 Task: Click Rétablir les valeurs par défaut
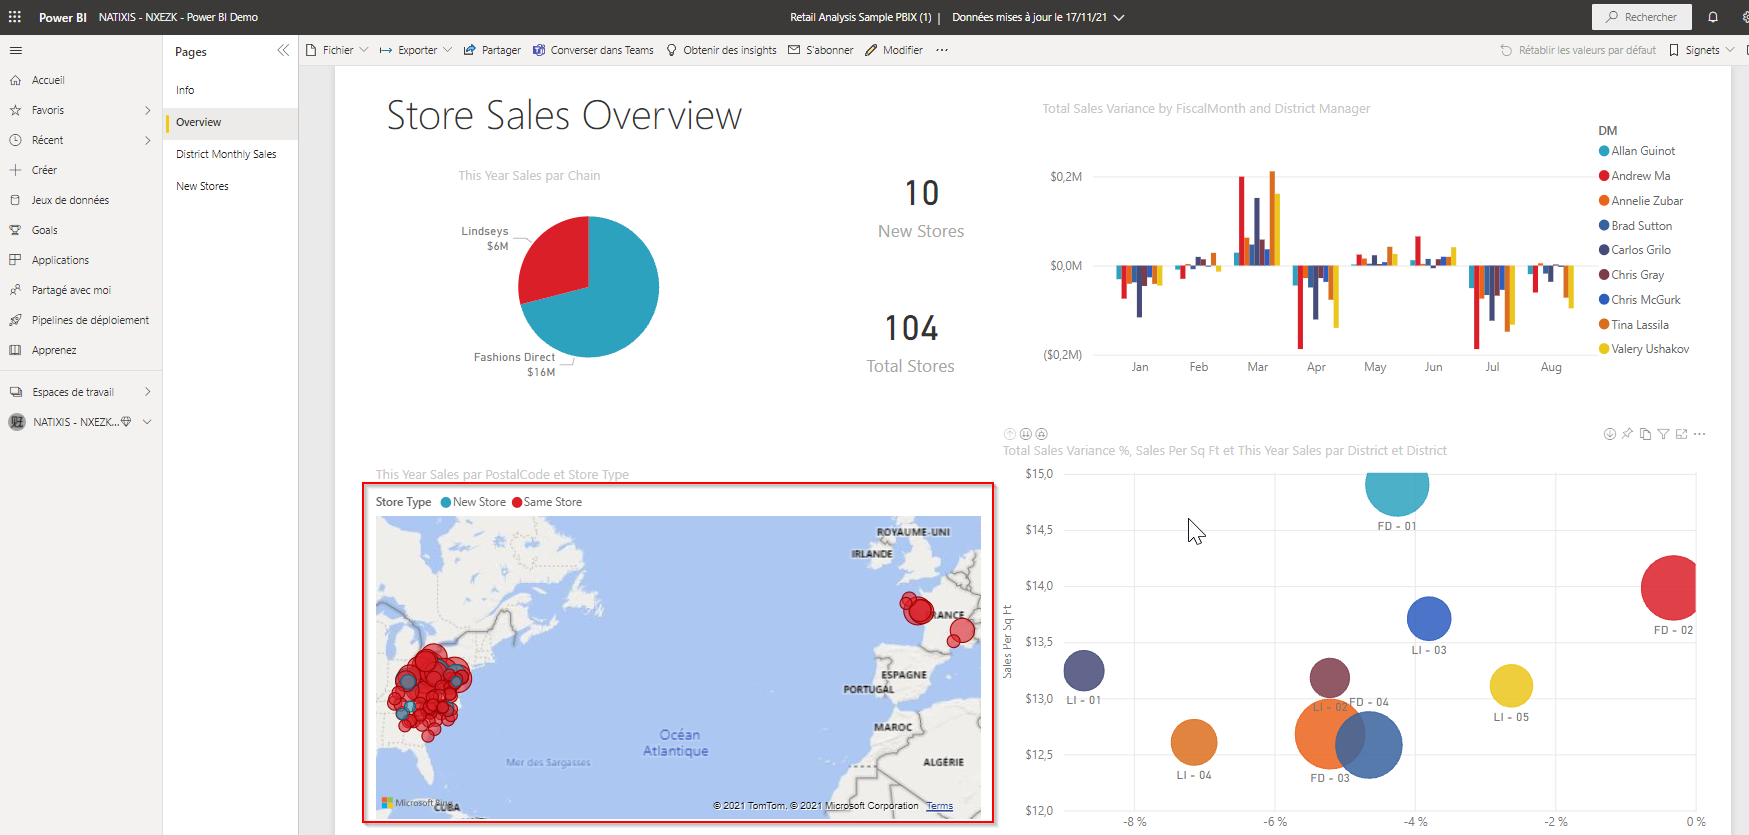pyautogui.click(x=1578, y=50)
